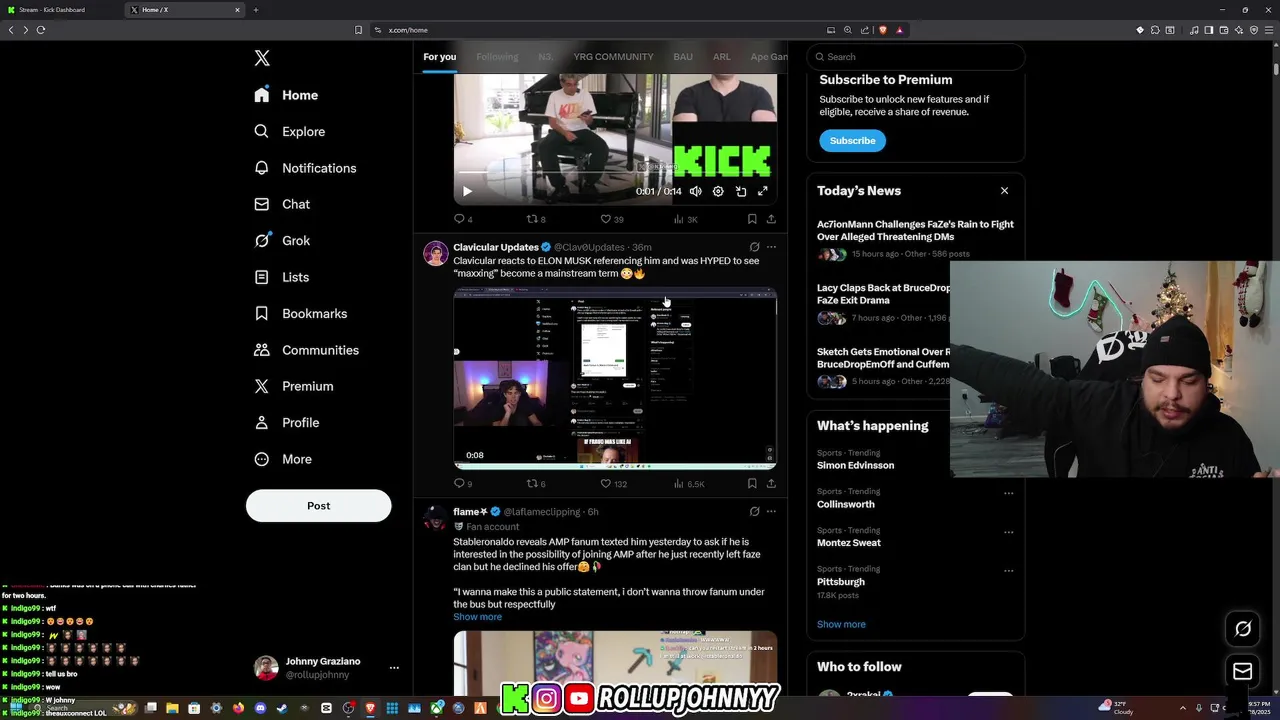Open Montez Sweat trending topic
This screenshot has height=720, width=1280.
click(849, 543)
